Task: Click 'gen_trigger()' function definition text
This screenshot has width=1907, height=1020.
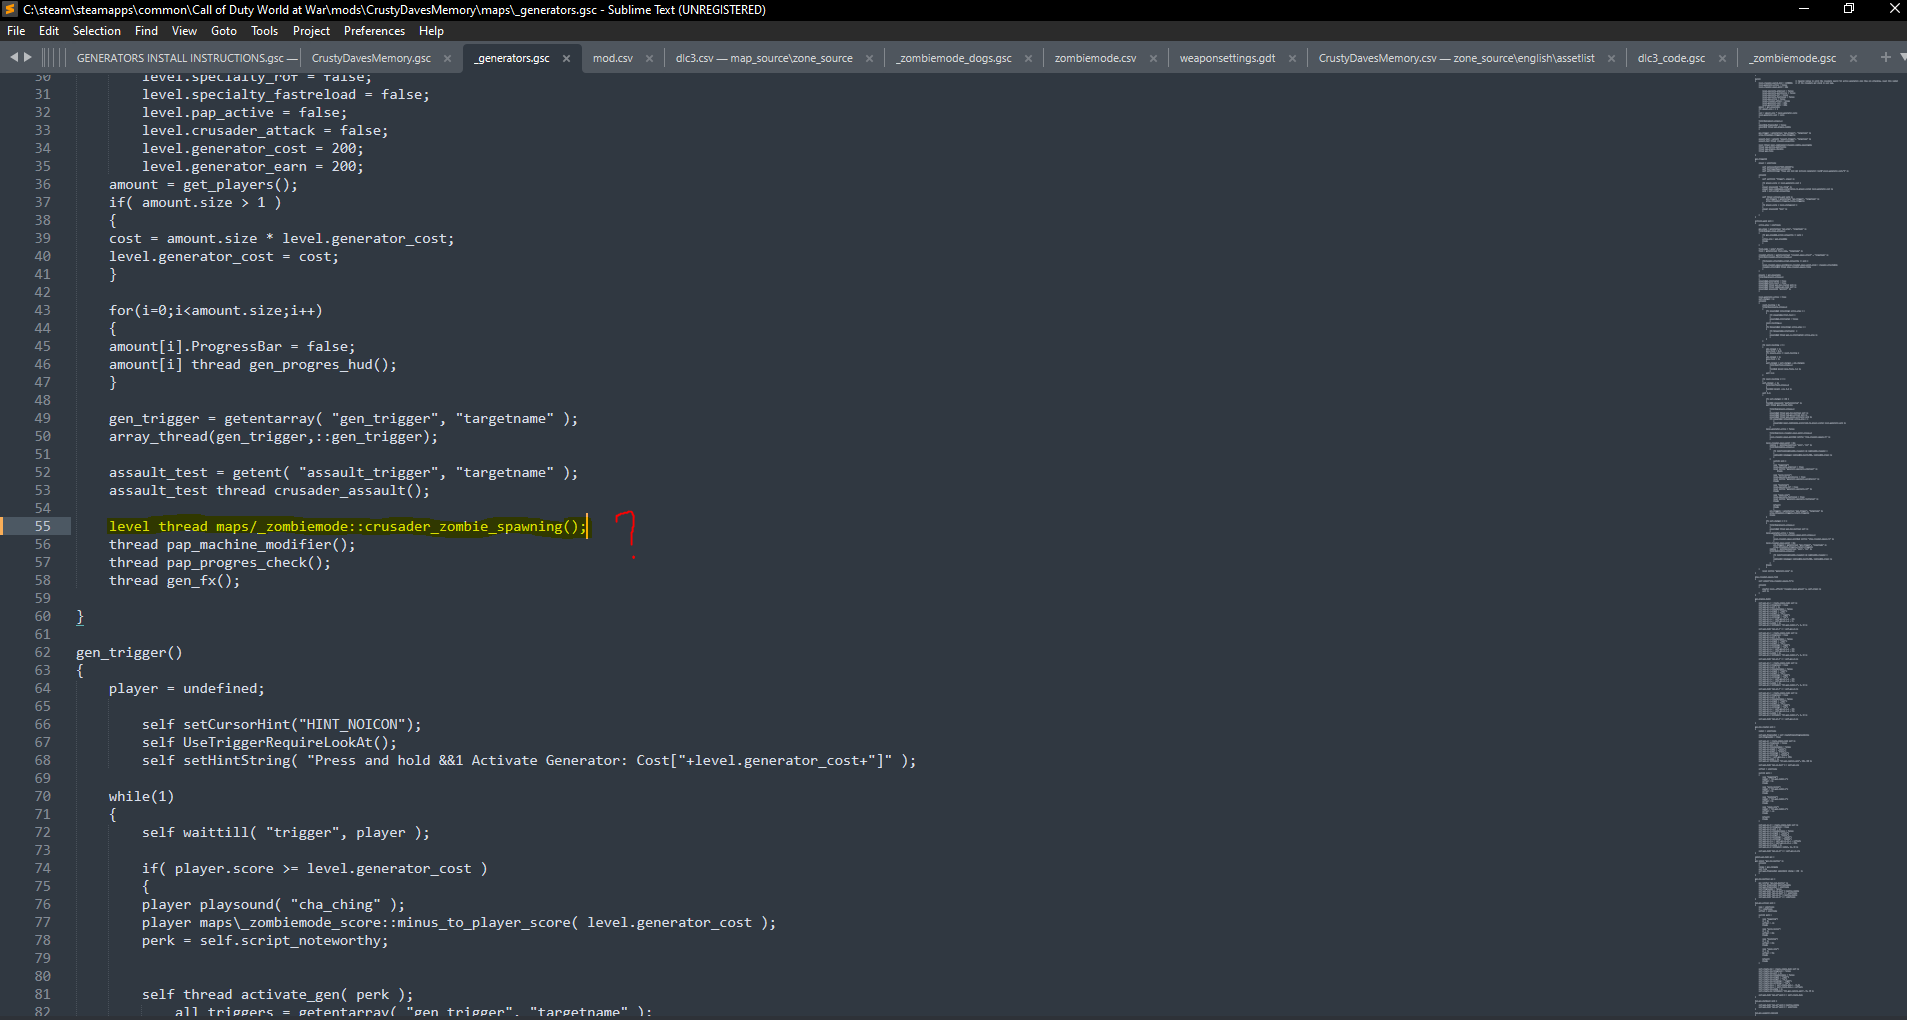Action: pos(129,652)
